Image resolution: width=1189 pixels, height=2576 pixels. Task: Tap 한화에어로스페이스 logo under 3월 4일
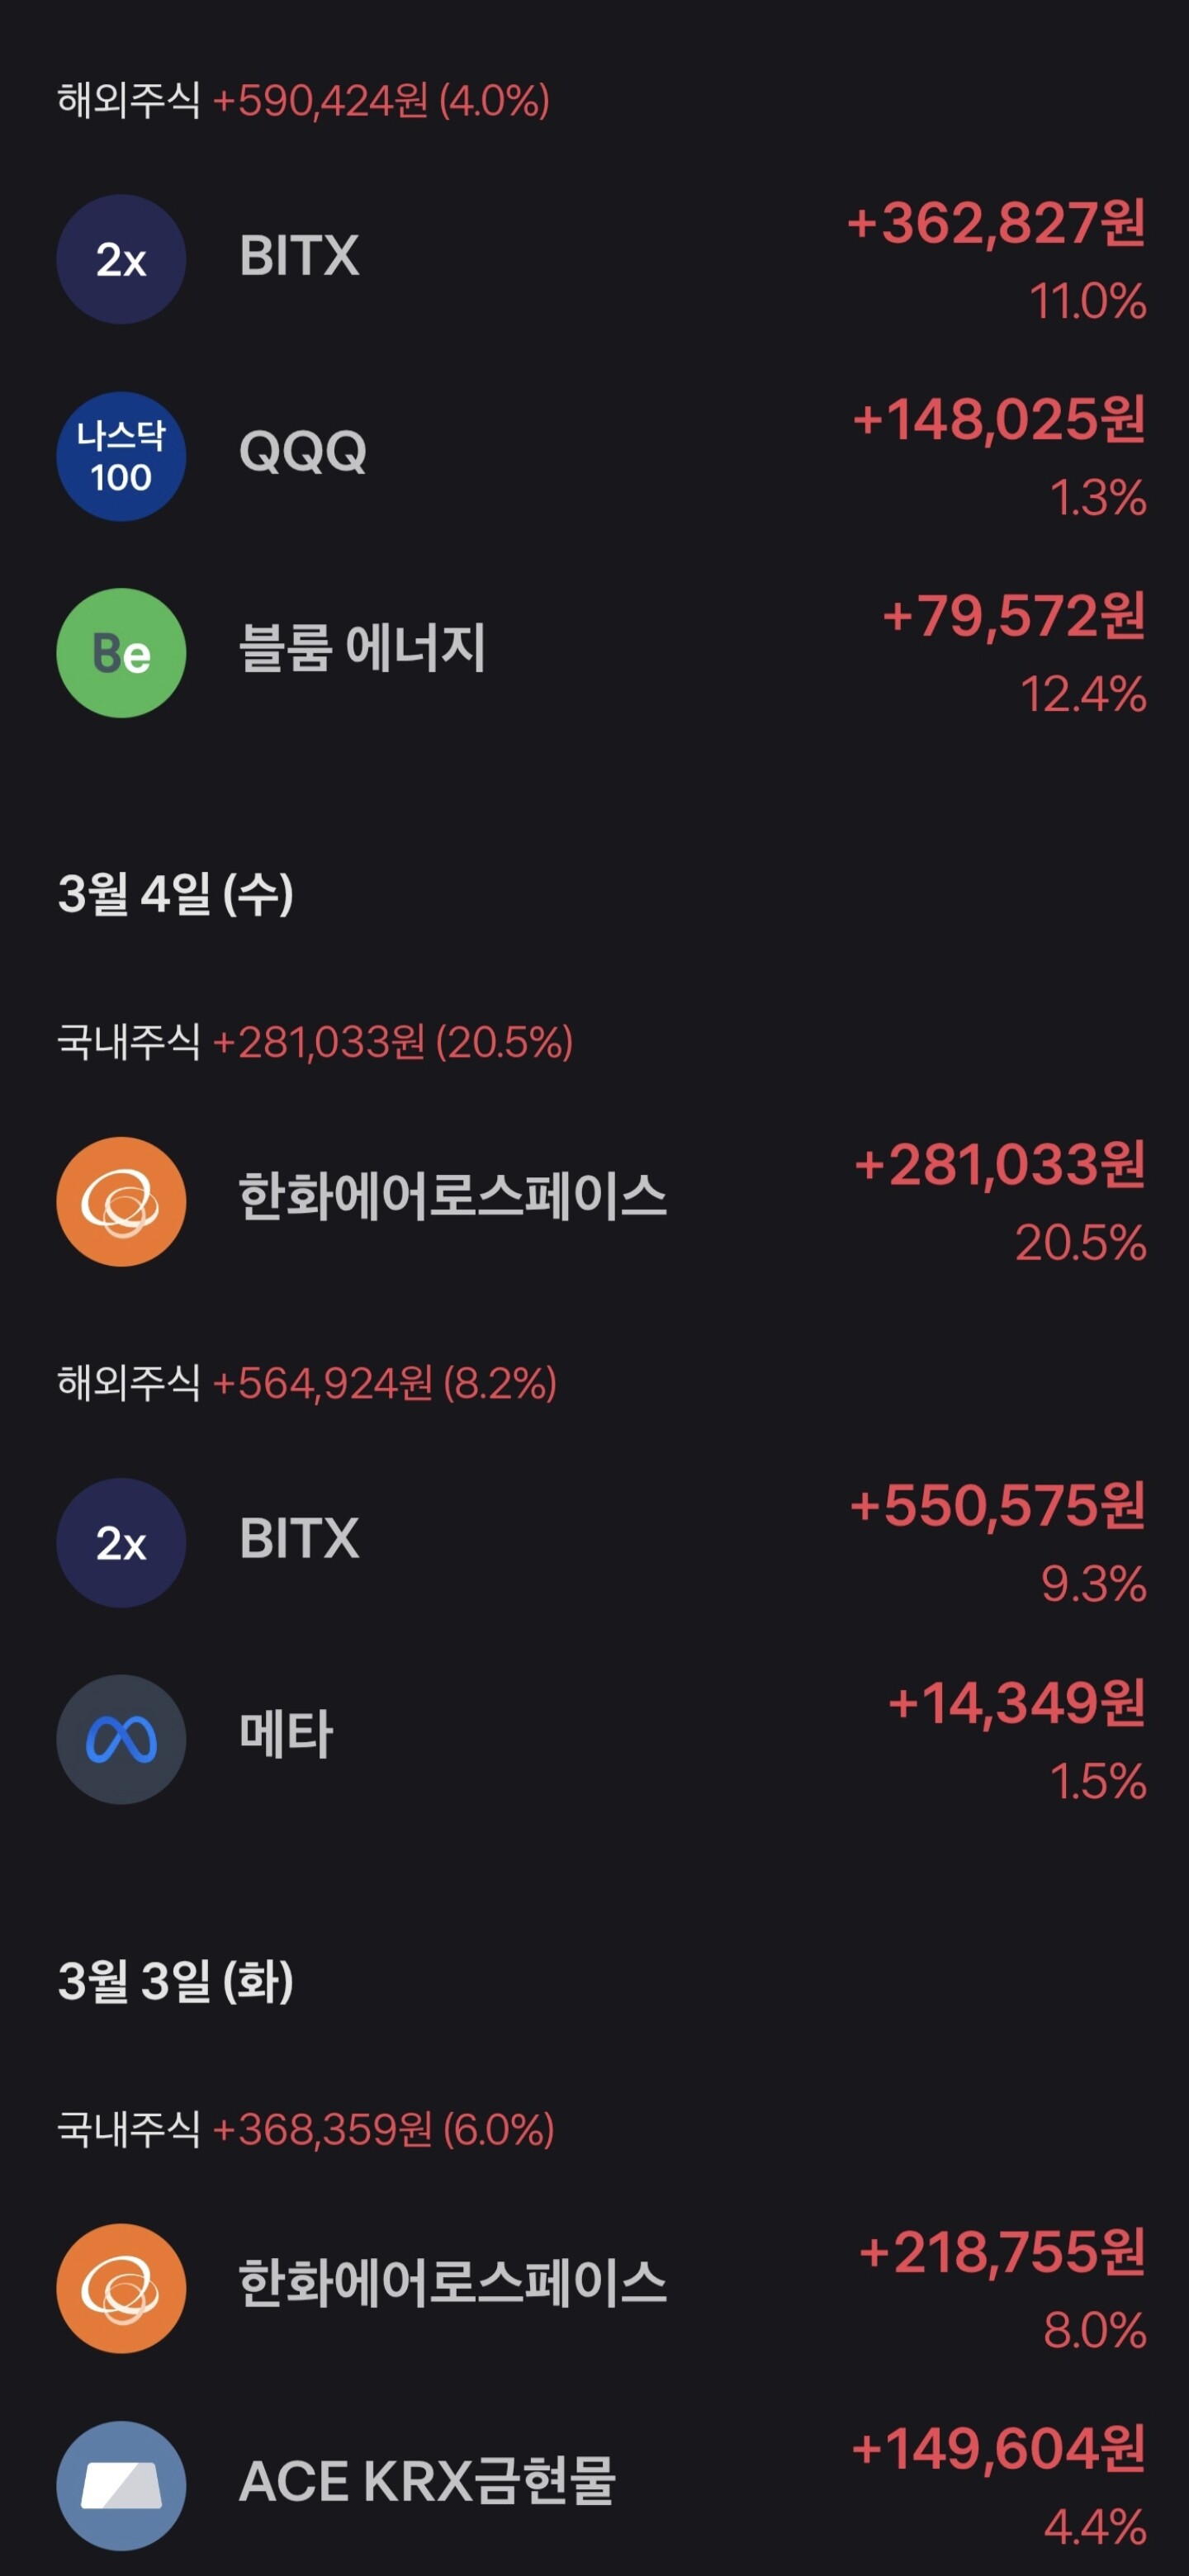121,1201
